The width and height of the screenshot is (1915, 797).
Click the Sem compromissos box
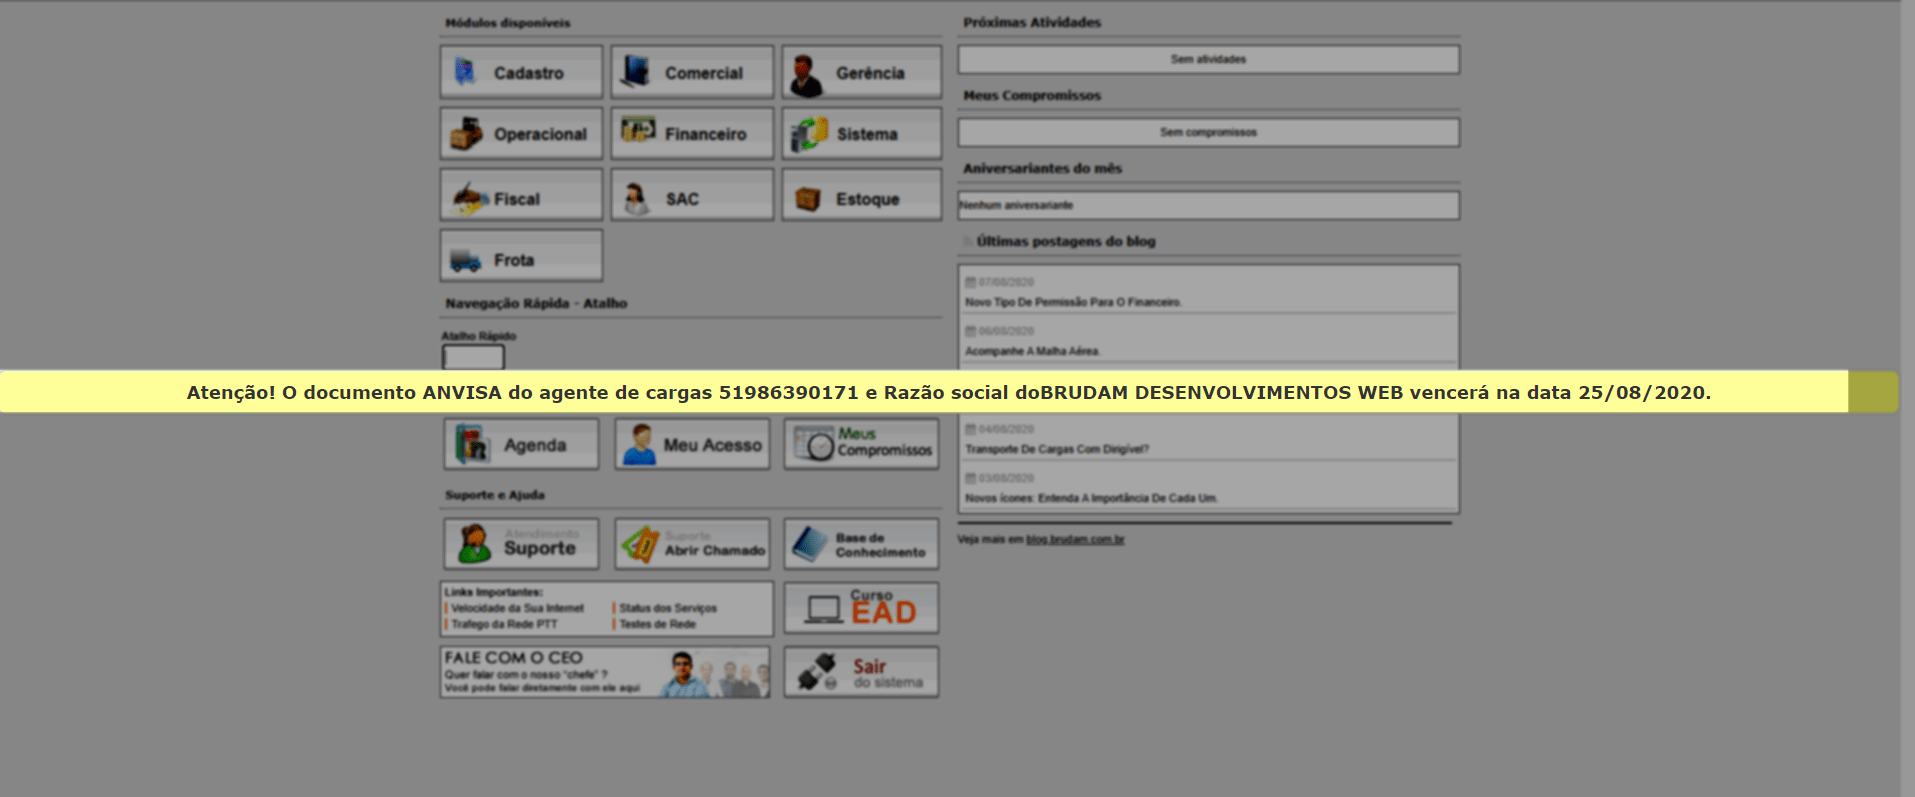coord(1208,132)
